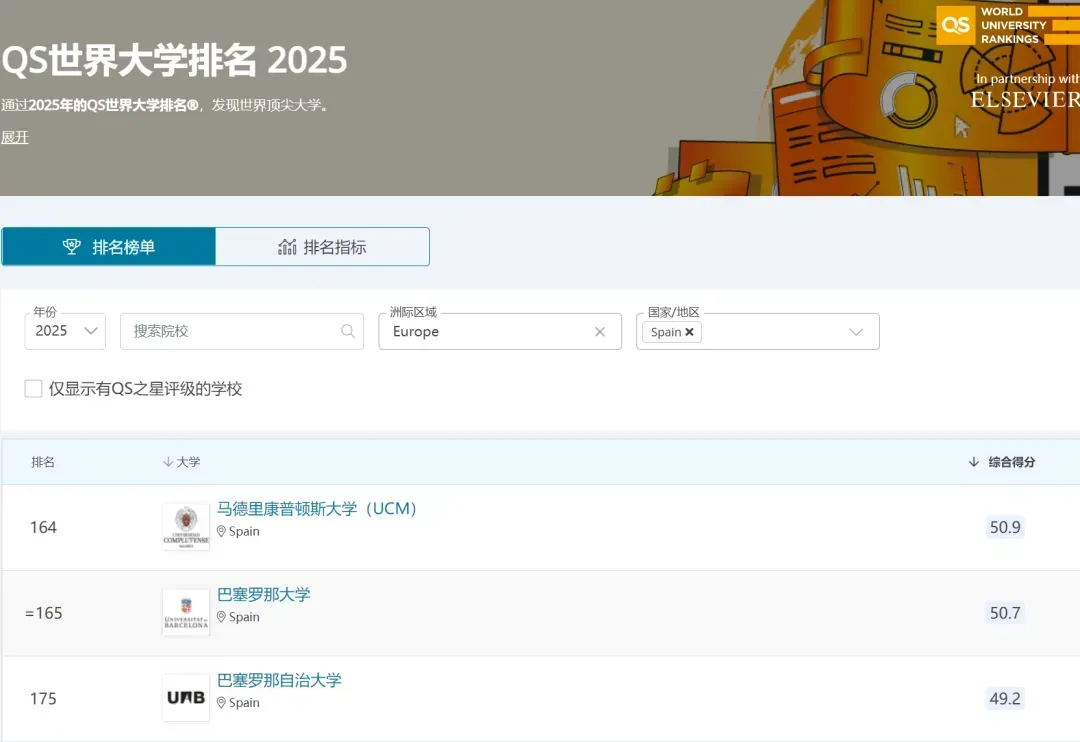Click rank value 164

pos(43,527)
